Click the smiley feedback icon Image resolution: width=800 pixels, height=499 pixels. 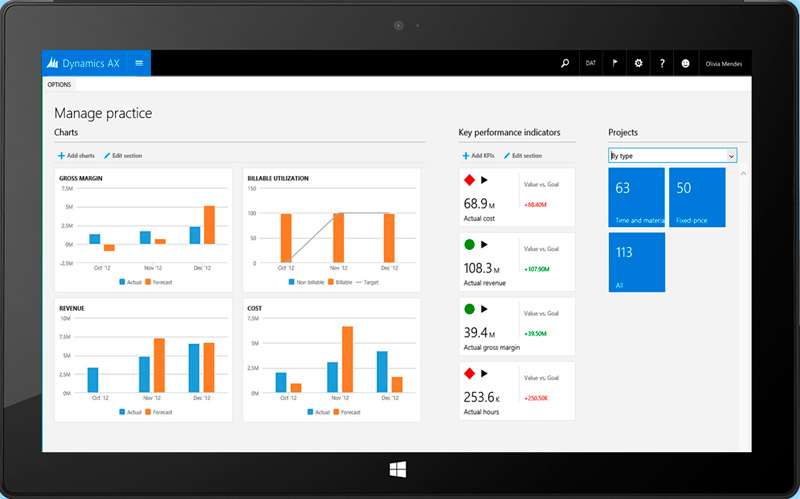[686, 63]
